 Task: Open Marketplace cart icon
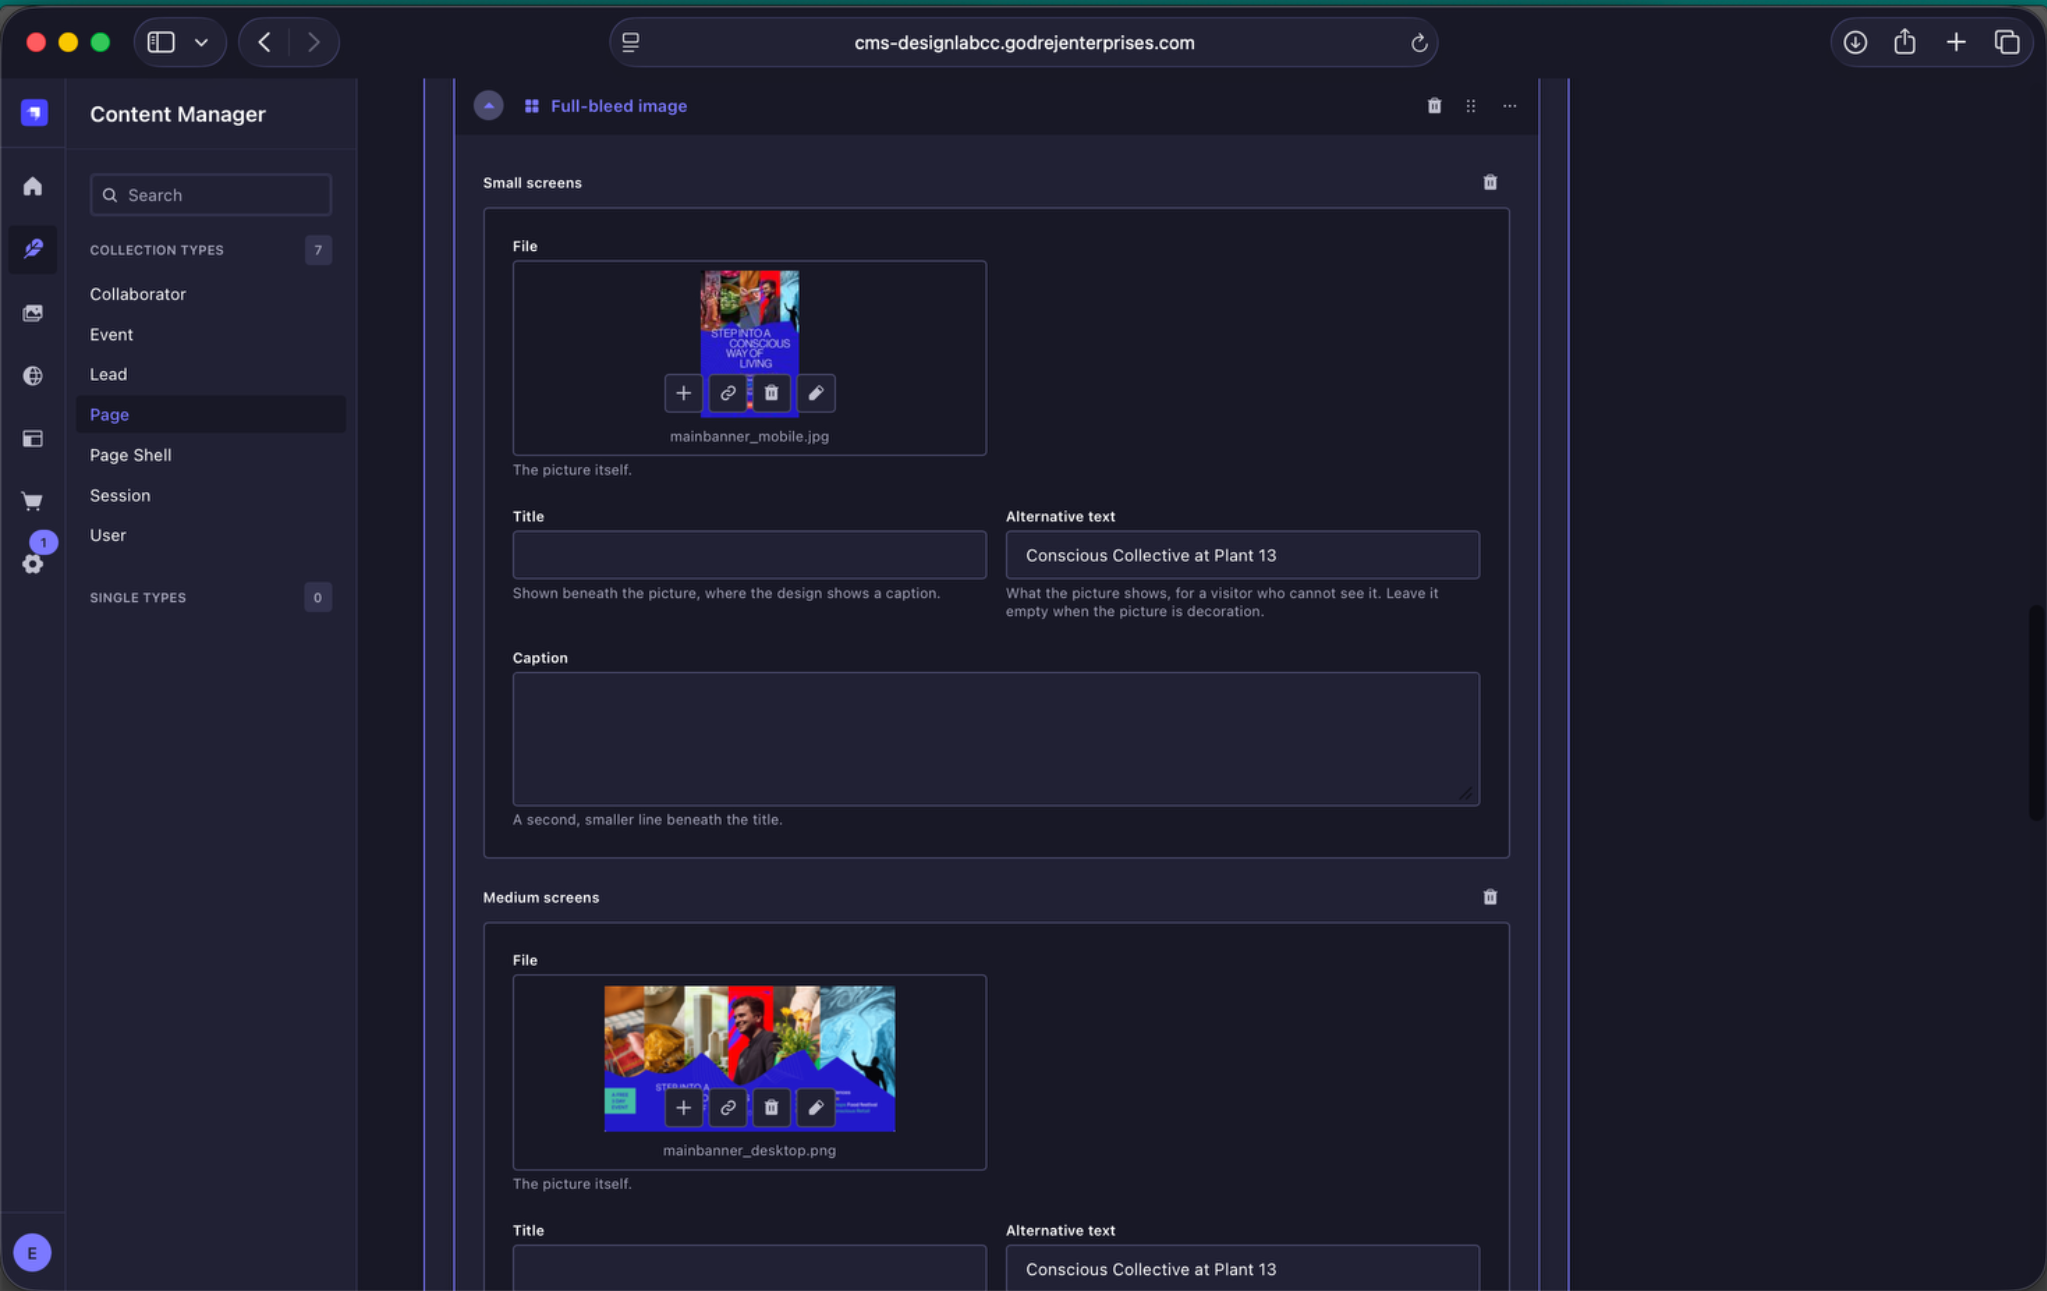coord(33,501)
